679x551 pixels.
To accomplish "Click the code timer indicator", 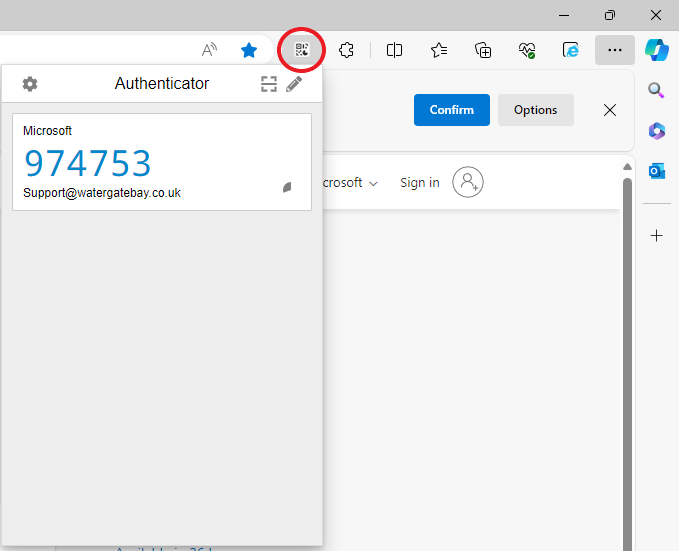I will click(287, 187).
